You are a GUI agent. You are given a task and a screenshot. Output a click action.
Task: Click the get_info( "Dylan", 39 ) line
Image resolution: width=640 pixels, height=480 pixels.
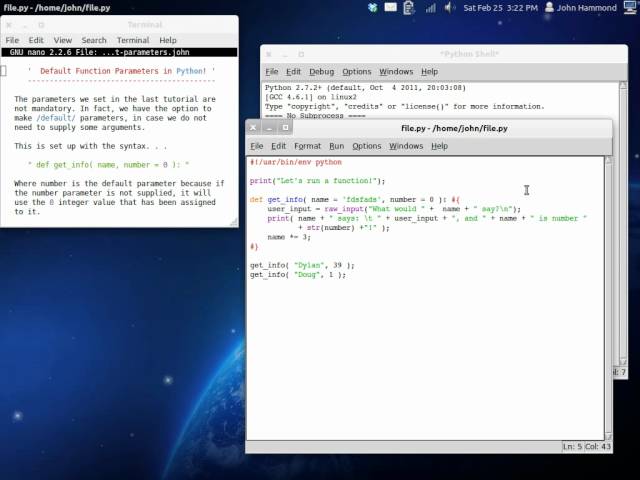click(x=302, y=265)
